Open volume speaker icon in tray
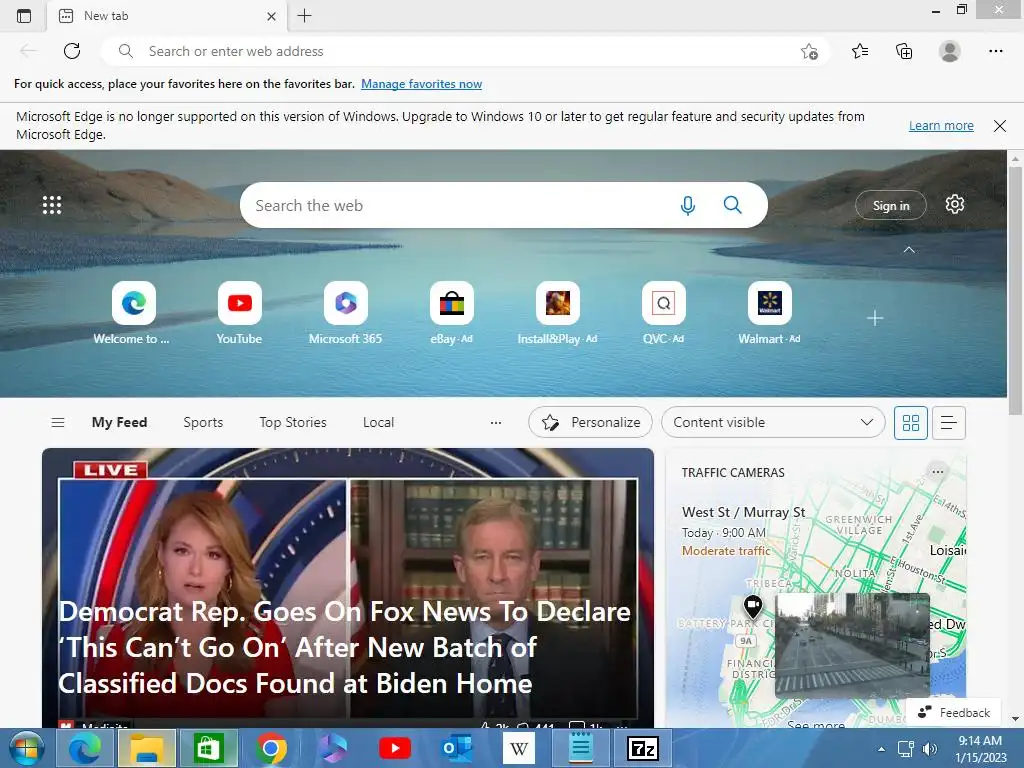Image resolution: width=1024 pixels, height=768 pixels. (929, 749)
